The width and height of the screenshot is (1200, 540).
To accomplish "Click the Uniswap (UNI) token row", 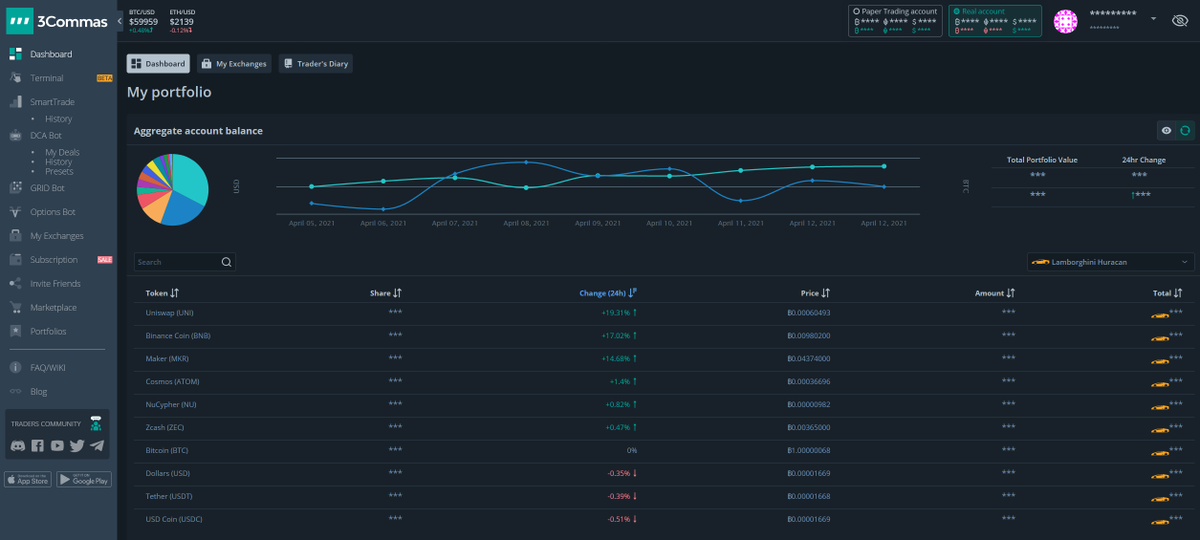I will 664,313.
